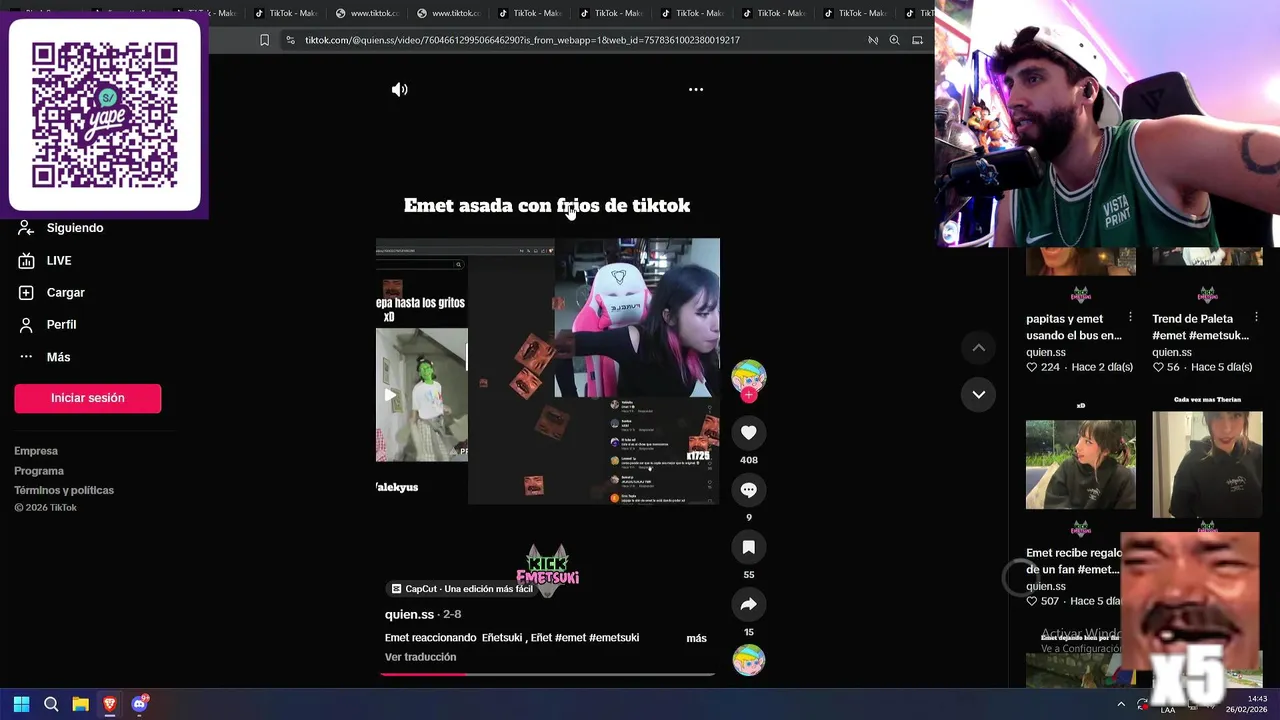Click the LIVE sidebar icon
This screenshot has height=720, width=1280.
(26, 260)
